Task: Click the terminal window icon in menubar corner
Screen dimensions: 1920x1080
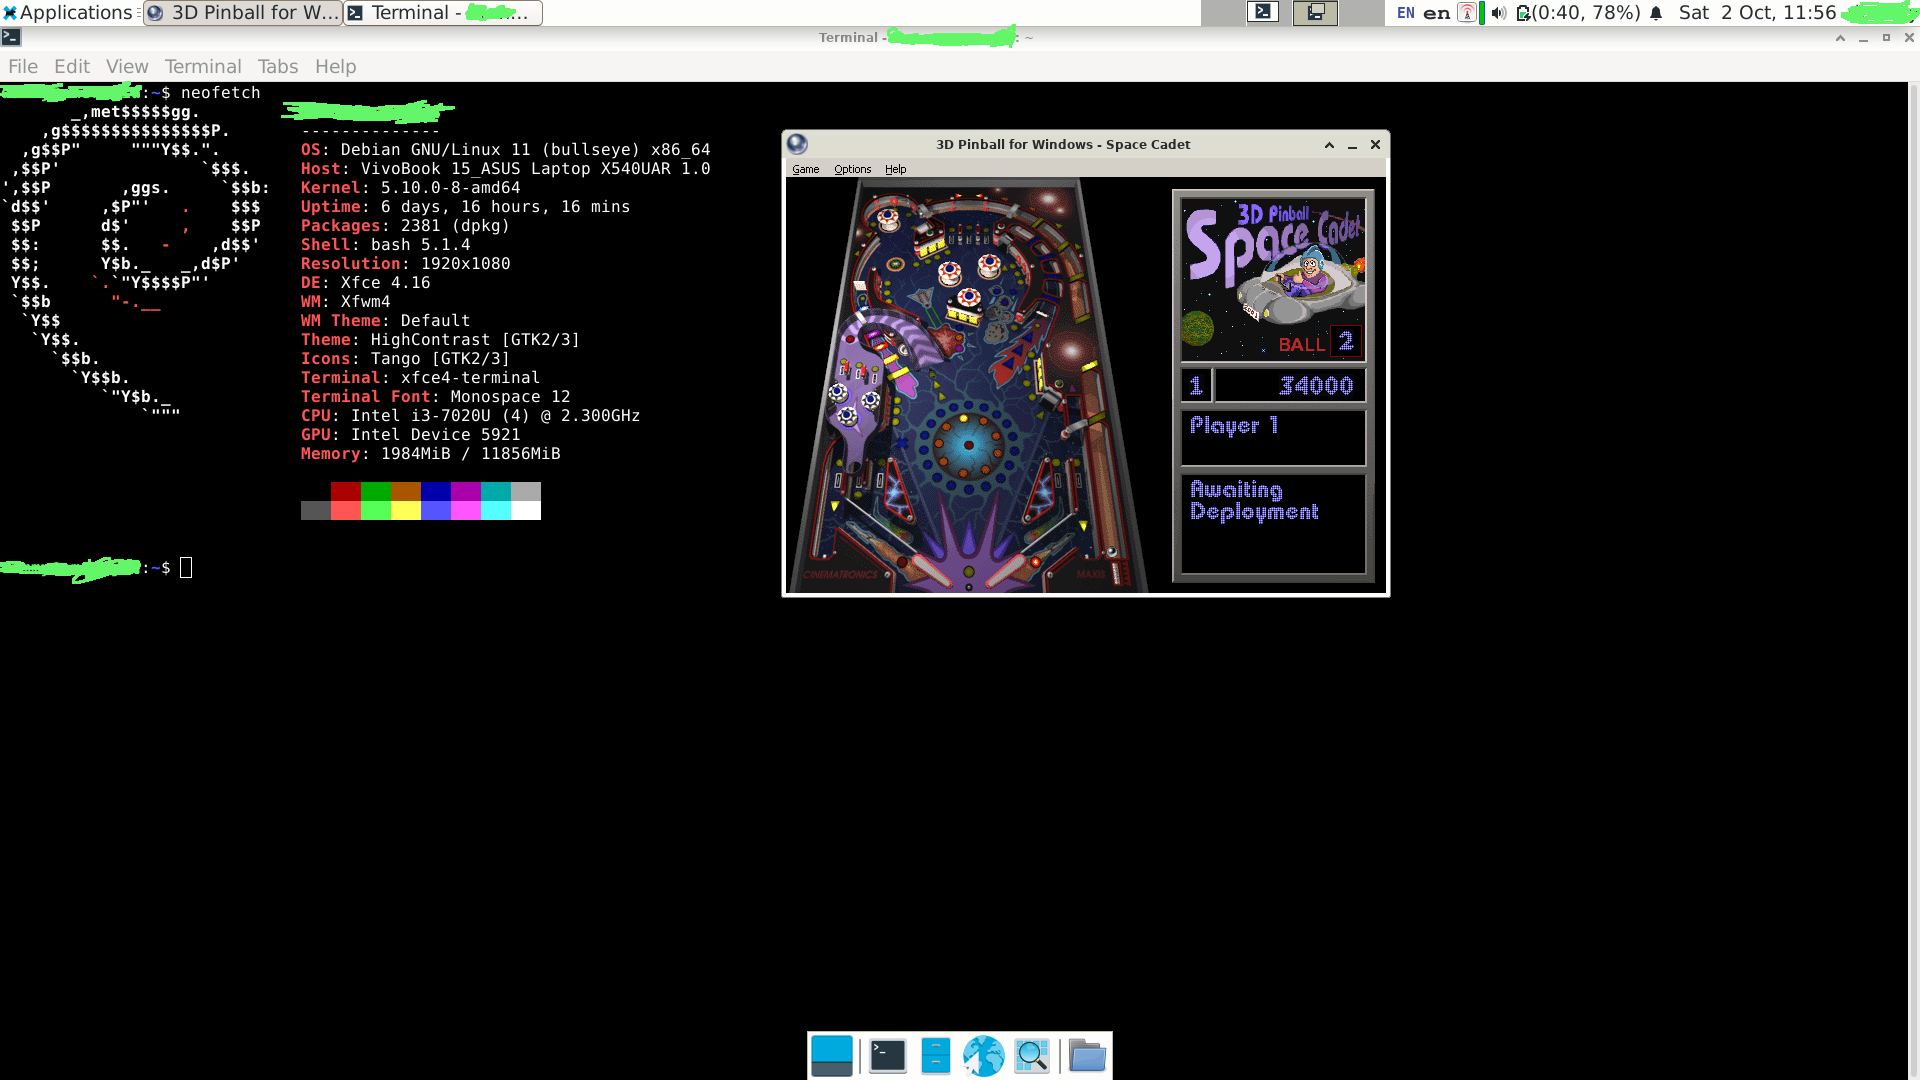Action: [11, 37]
